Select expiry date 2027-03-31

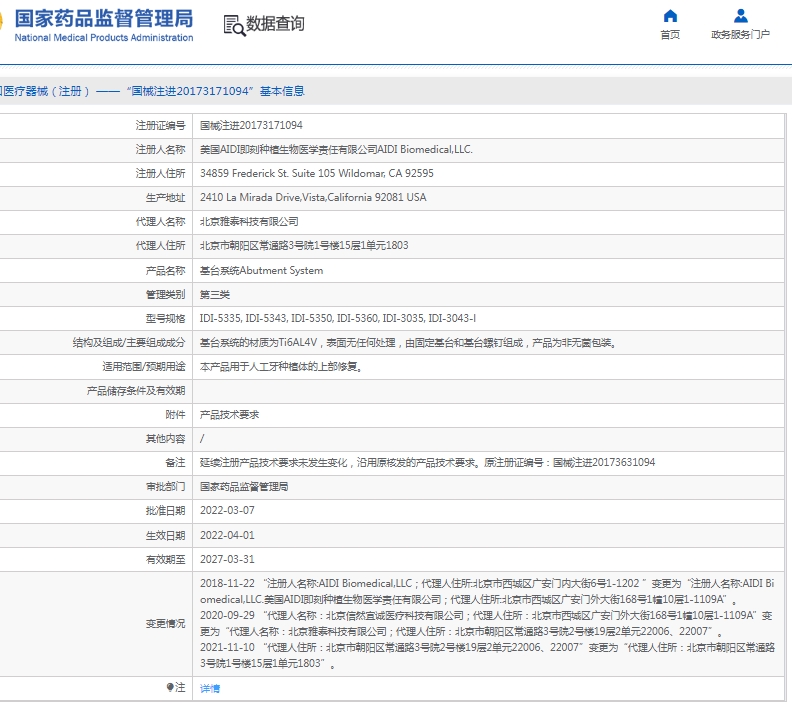coord(227,560)
